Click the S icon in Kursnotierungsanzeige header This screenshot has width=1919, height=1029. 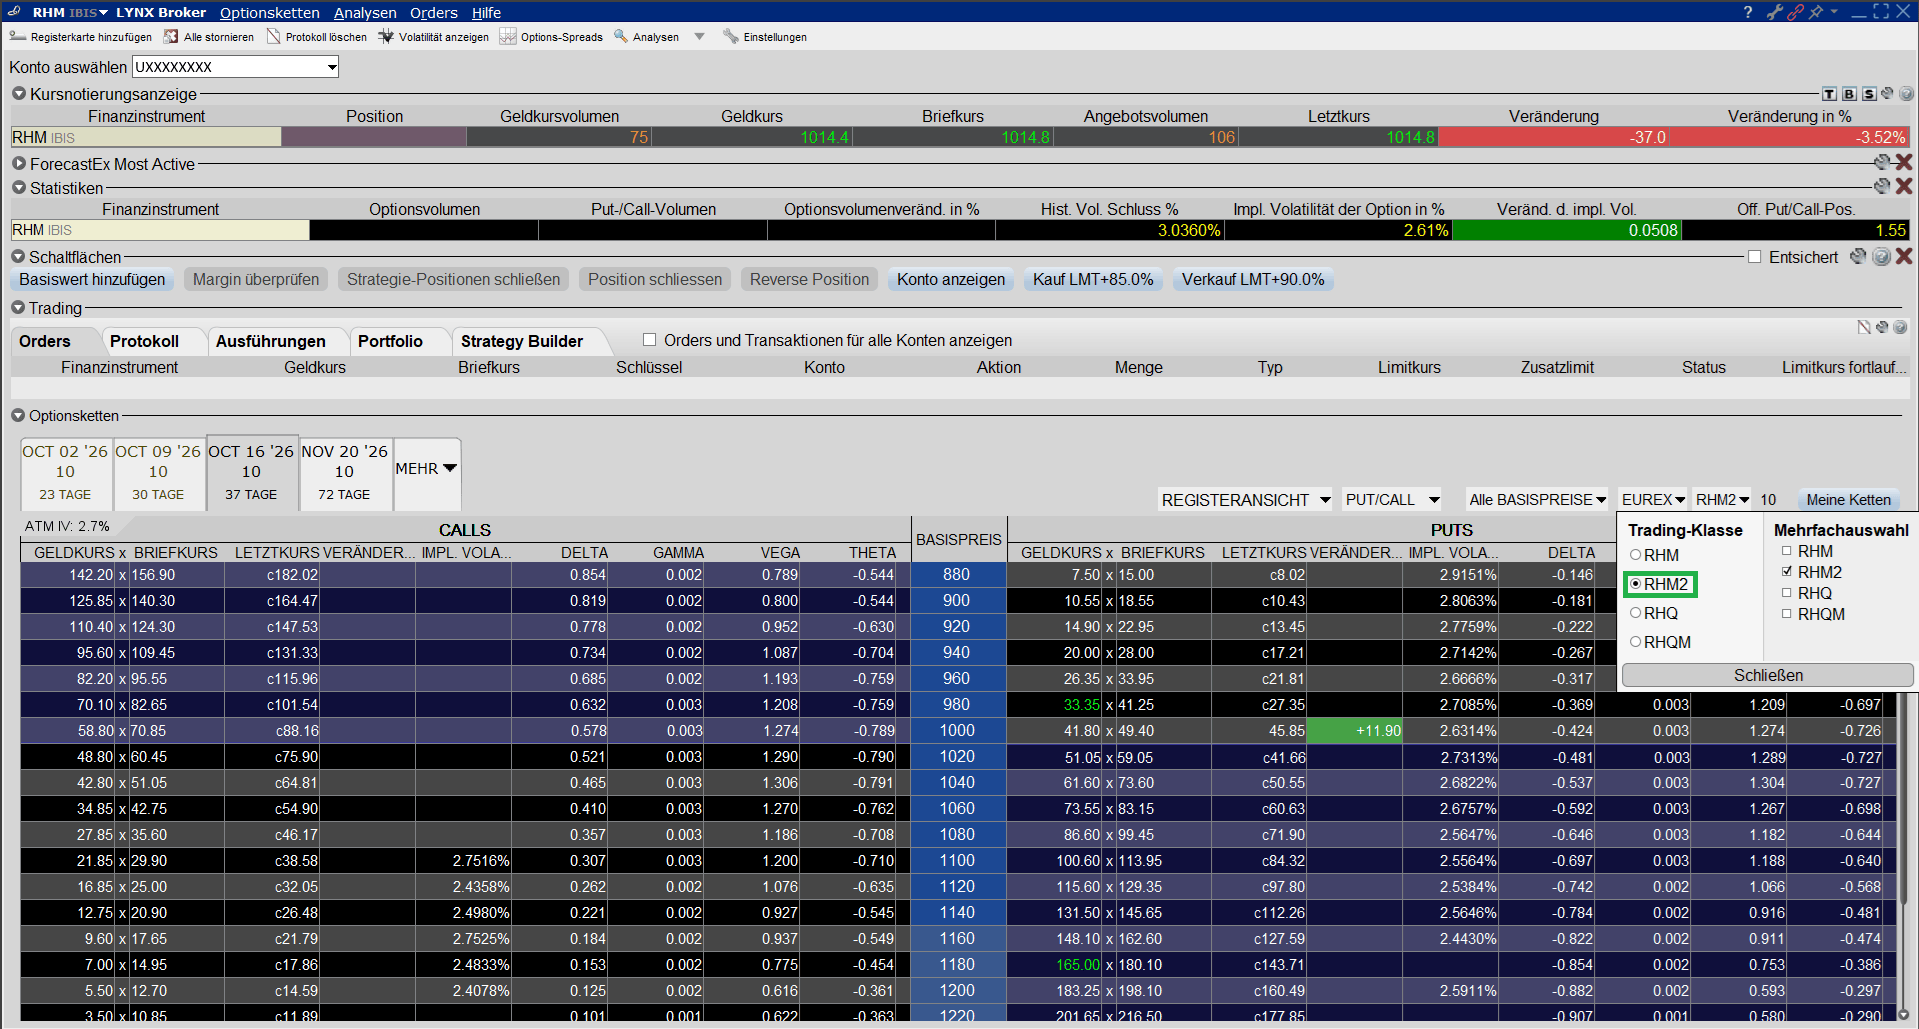coord(1868,94)
